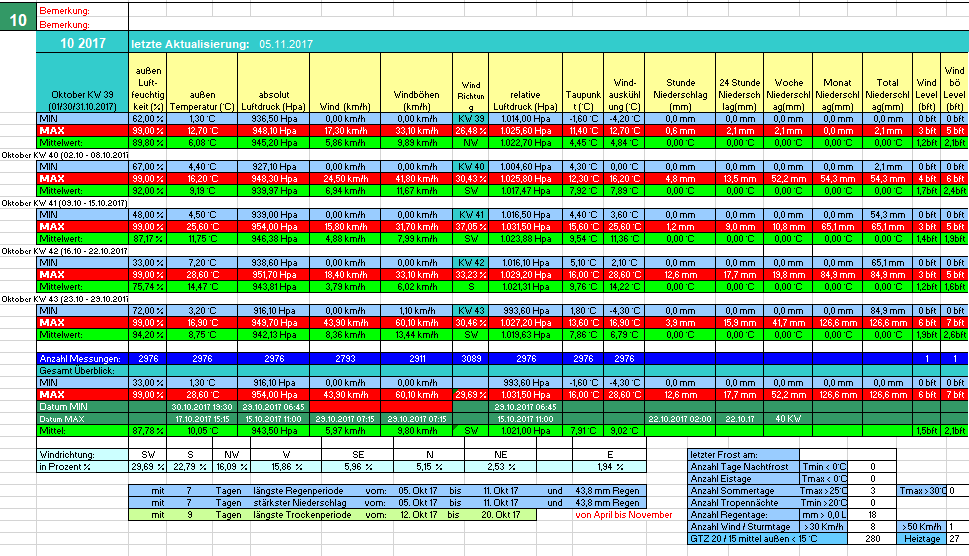
Task: Click the 'Oktober KW 43 (23.10 - 29.10.2017' row label
Action: coord(64,299)
